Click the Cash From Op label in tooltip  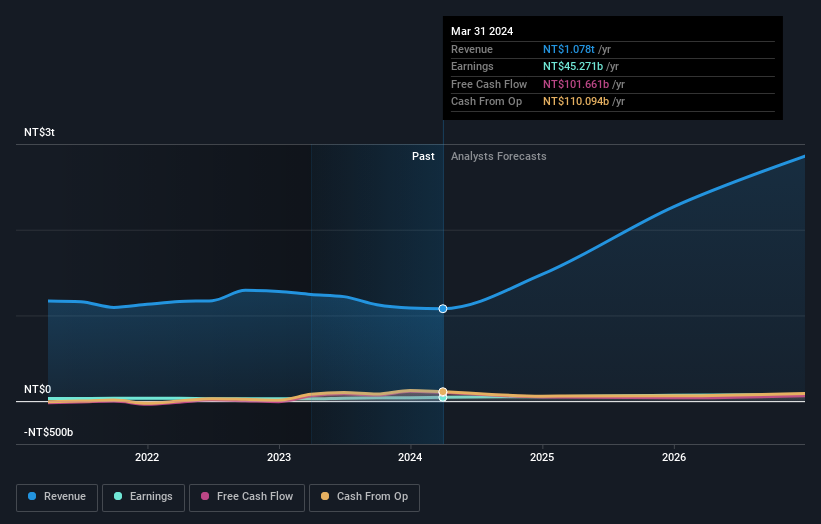coord(486,102)
